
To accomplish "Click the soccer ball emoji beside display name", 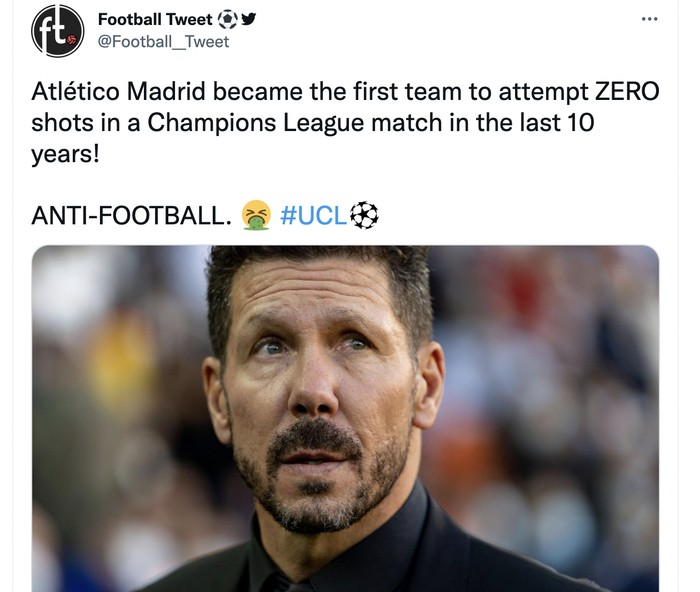I will pyautogui.click(x=228, y=19).
